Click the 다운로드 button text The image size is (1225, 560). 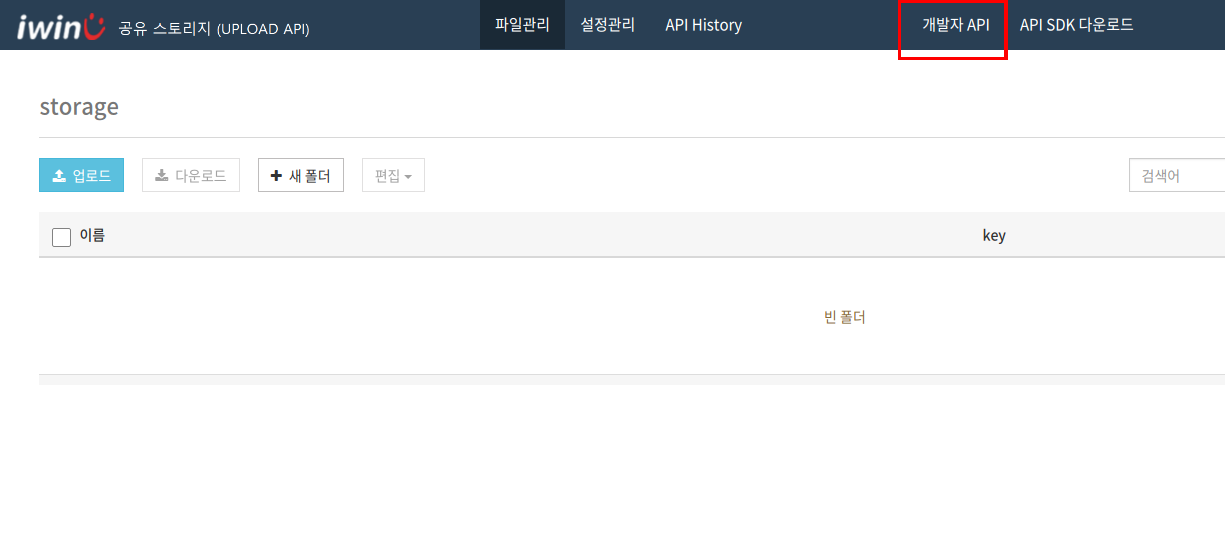201,176
